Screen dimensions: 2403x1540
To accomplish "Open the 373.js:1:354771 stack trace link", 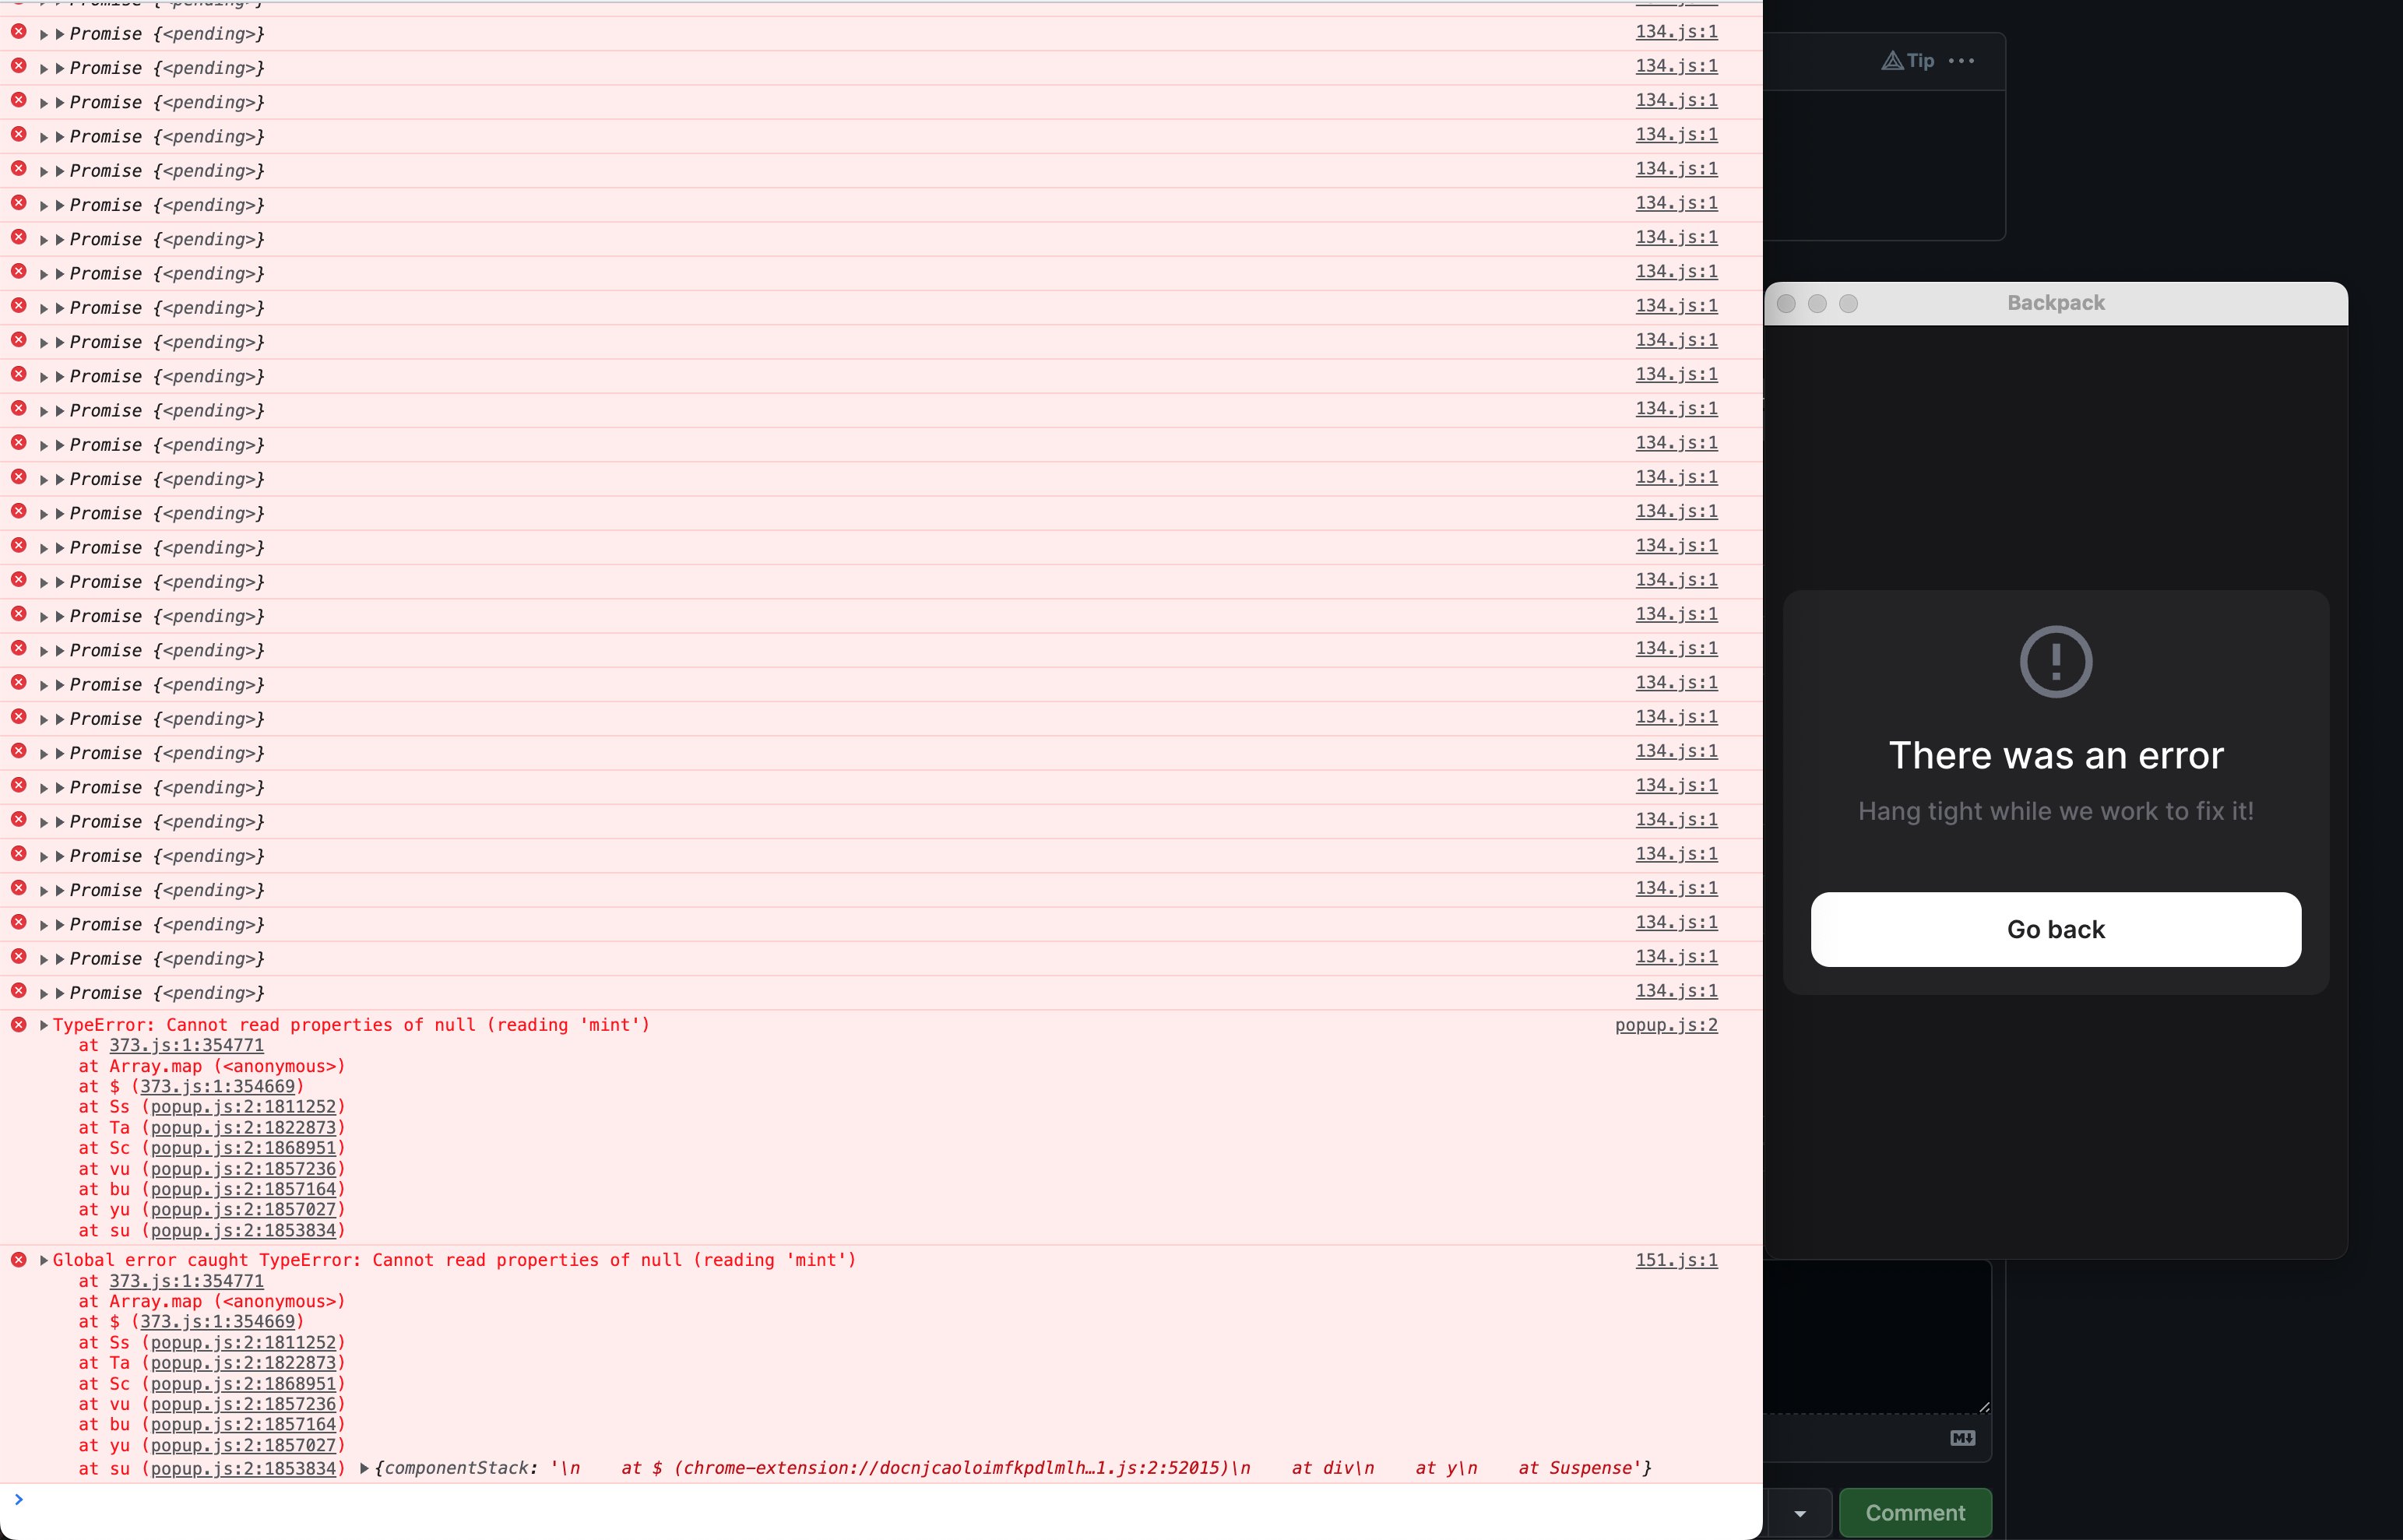I will tap(186, 1045).
